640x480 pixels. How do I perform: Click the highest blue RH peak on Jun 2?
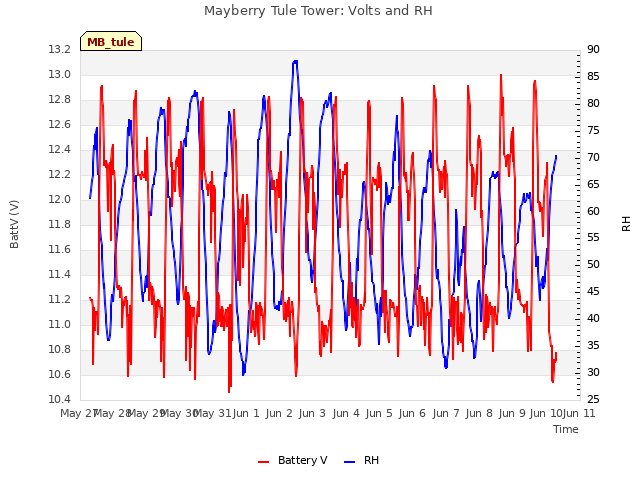(x=295, y=61)
